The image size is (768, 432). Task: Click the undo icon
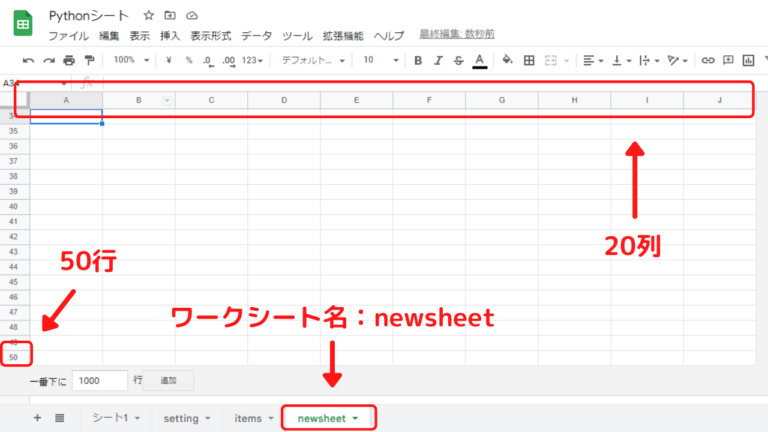tap(28, 60)
